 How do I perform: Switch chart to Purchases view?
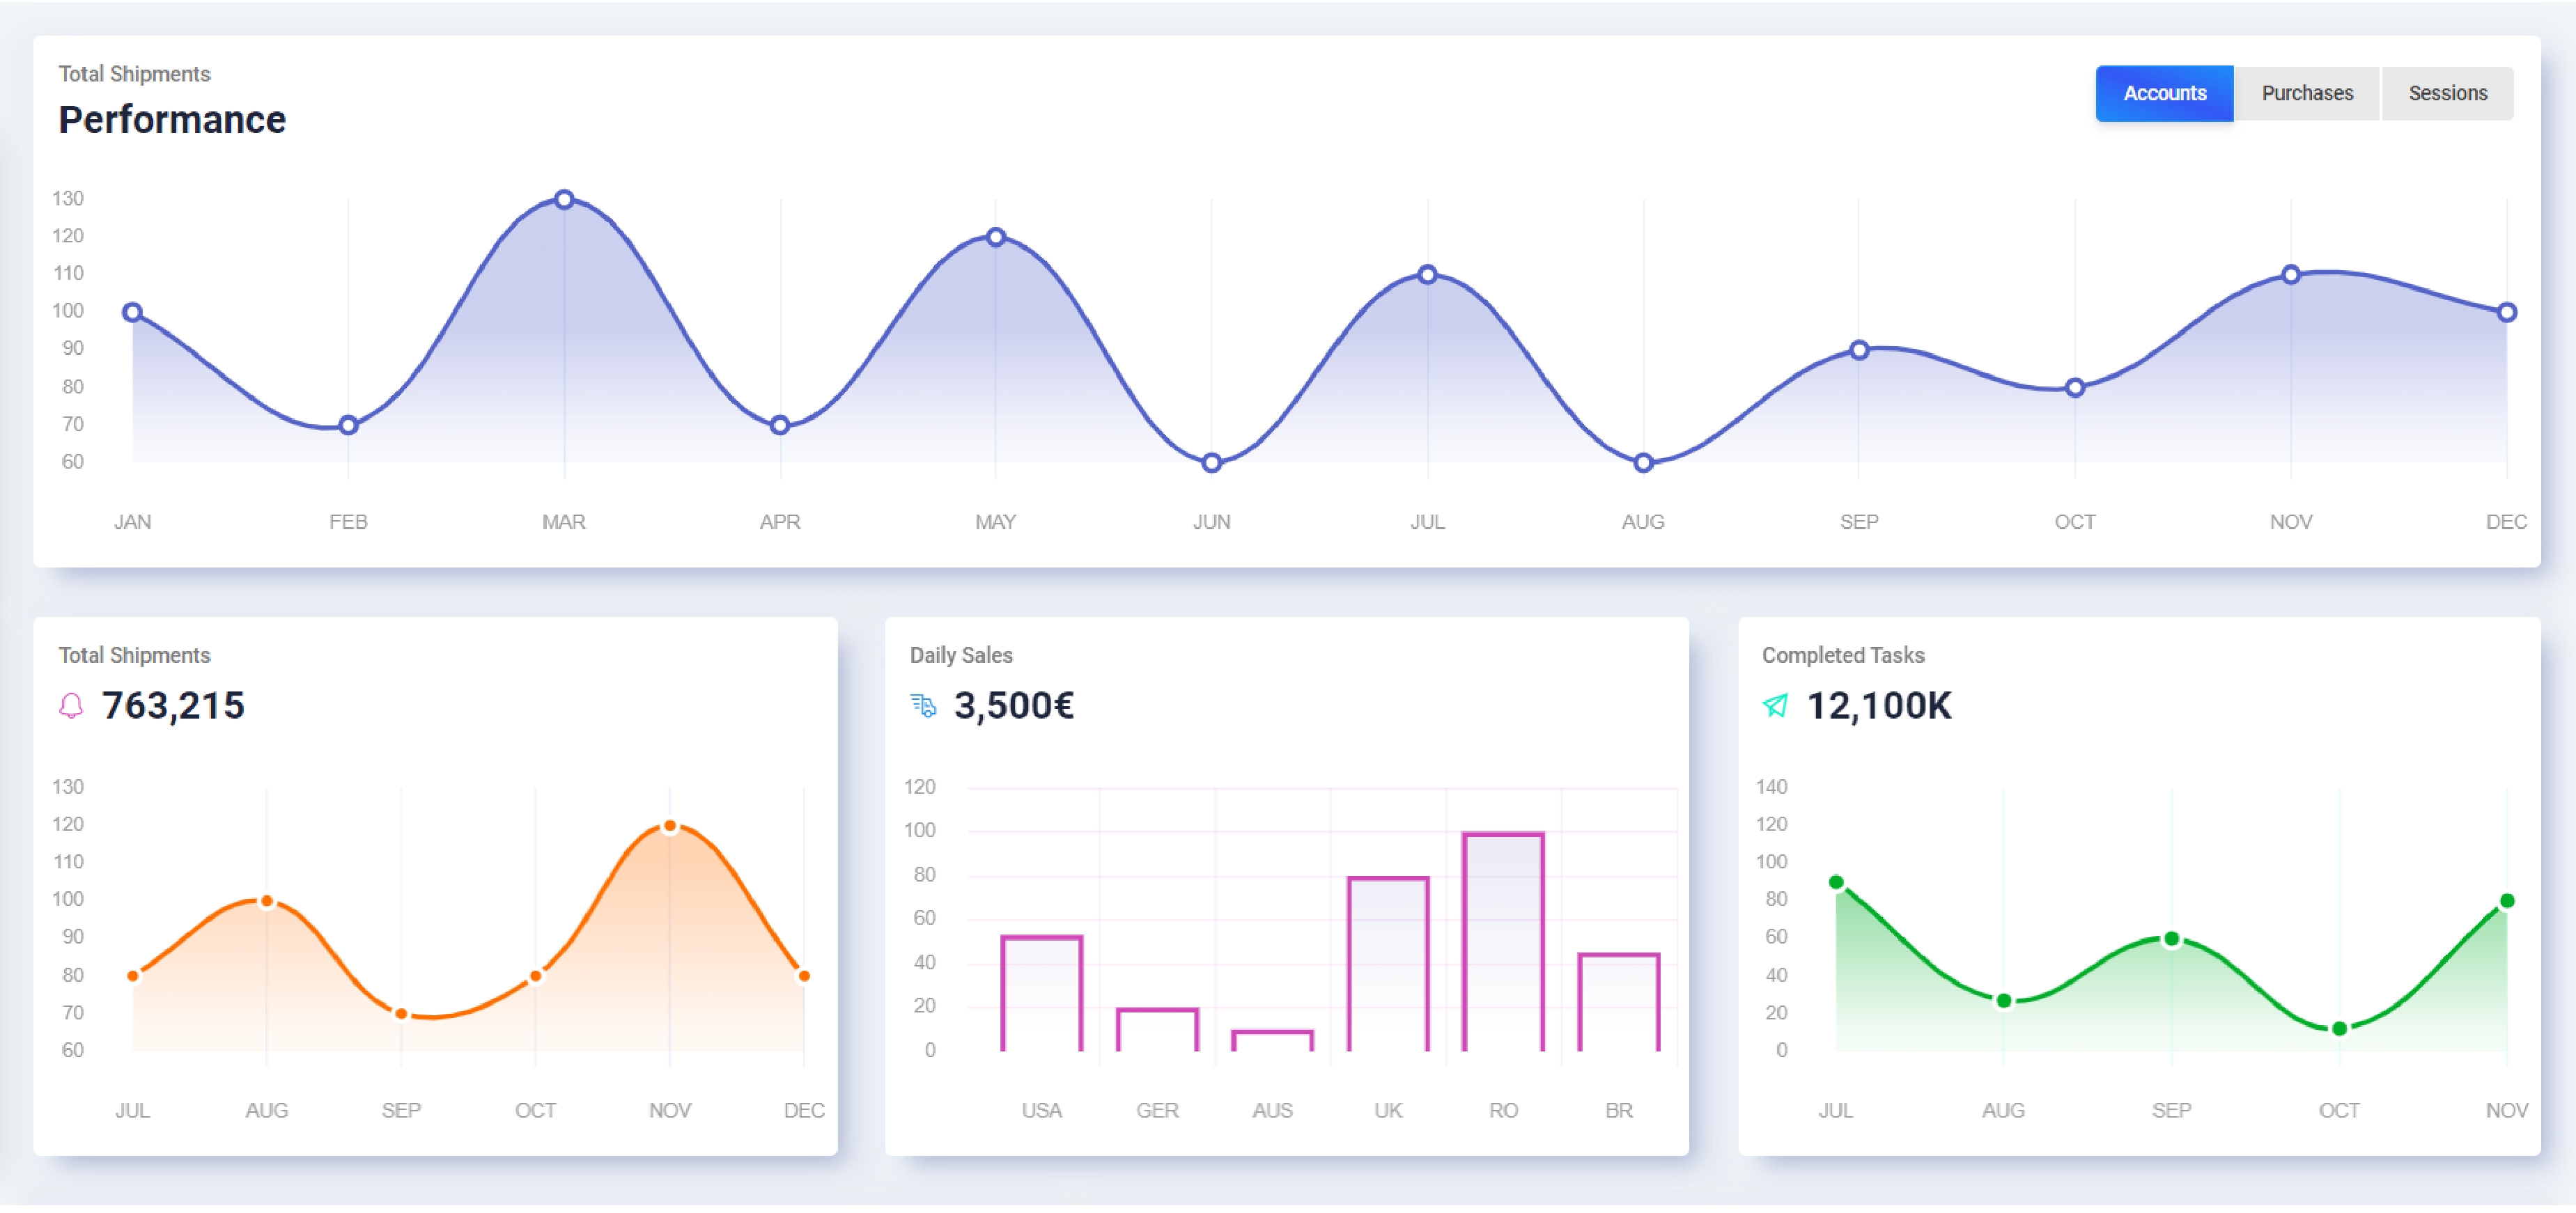click(2307, 93)
